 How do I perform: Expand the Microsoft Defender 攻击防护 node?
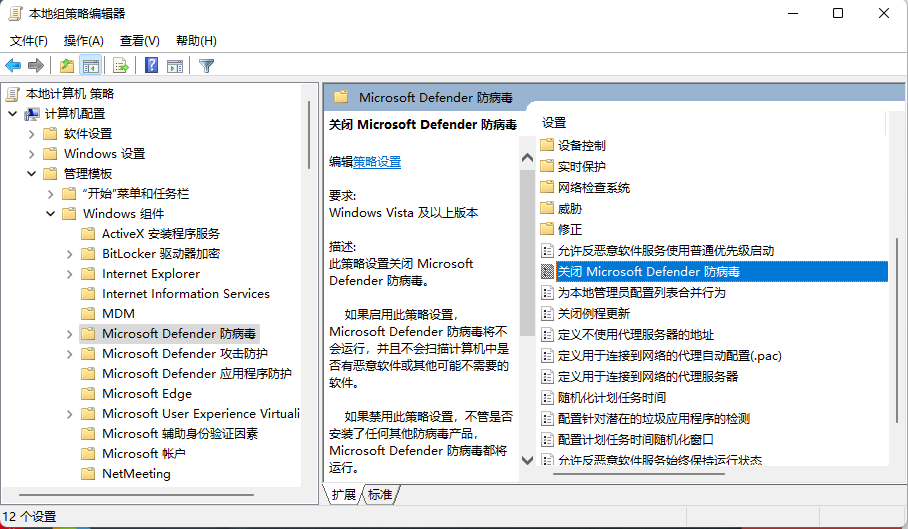click(69, 354)
